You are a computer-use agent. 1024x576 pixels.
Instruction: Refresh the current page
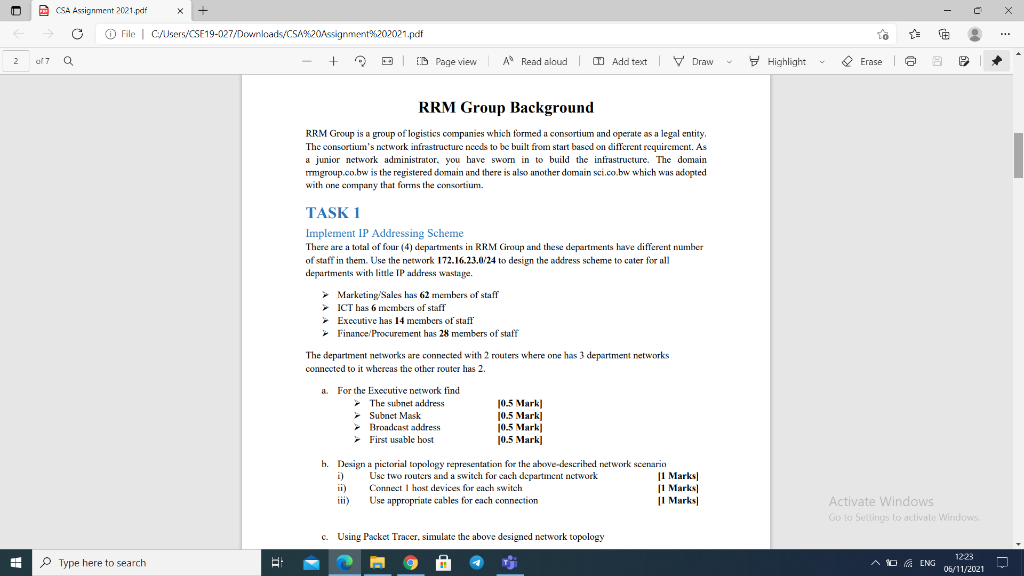coord(77,33)
